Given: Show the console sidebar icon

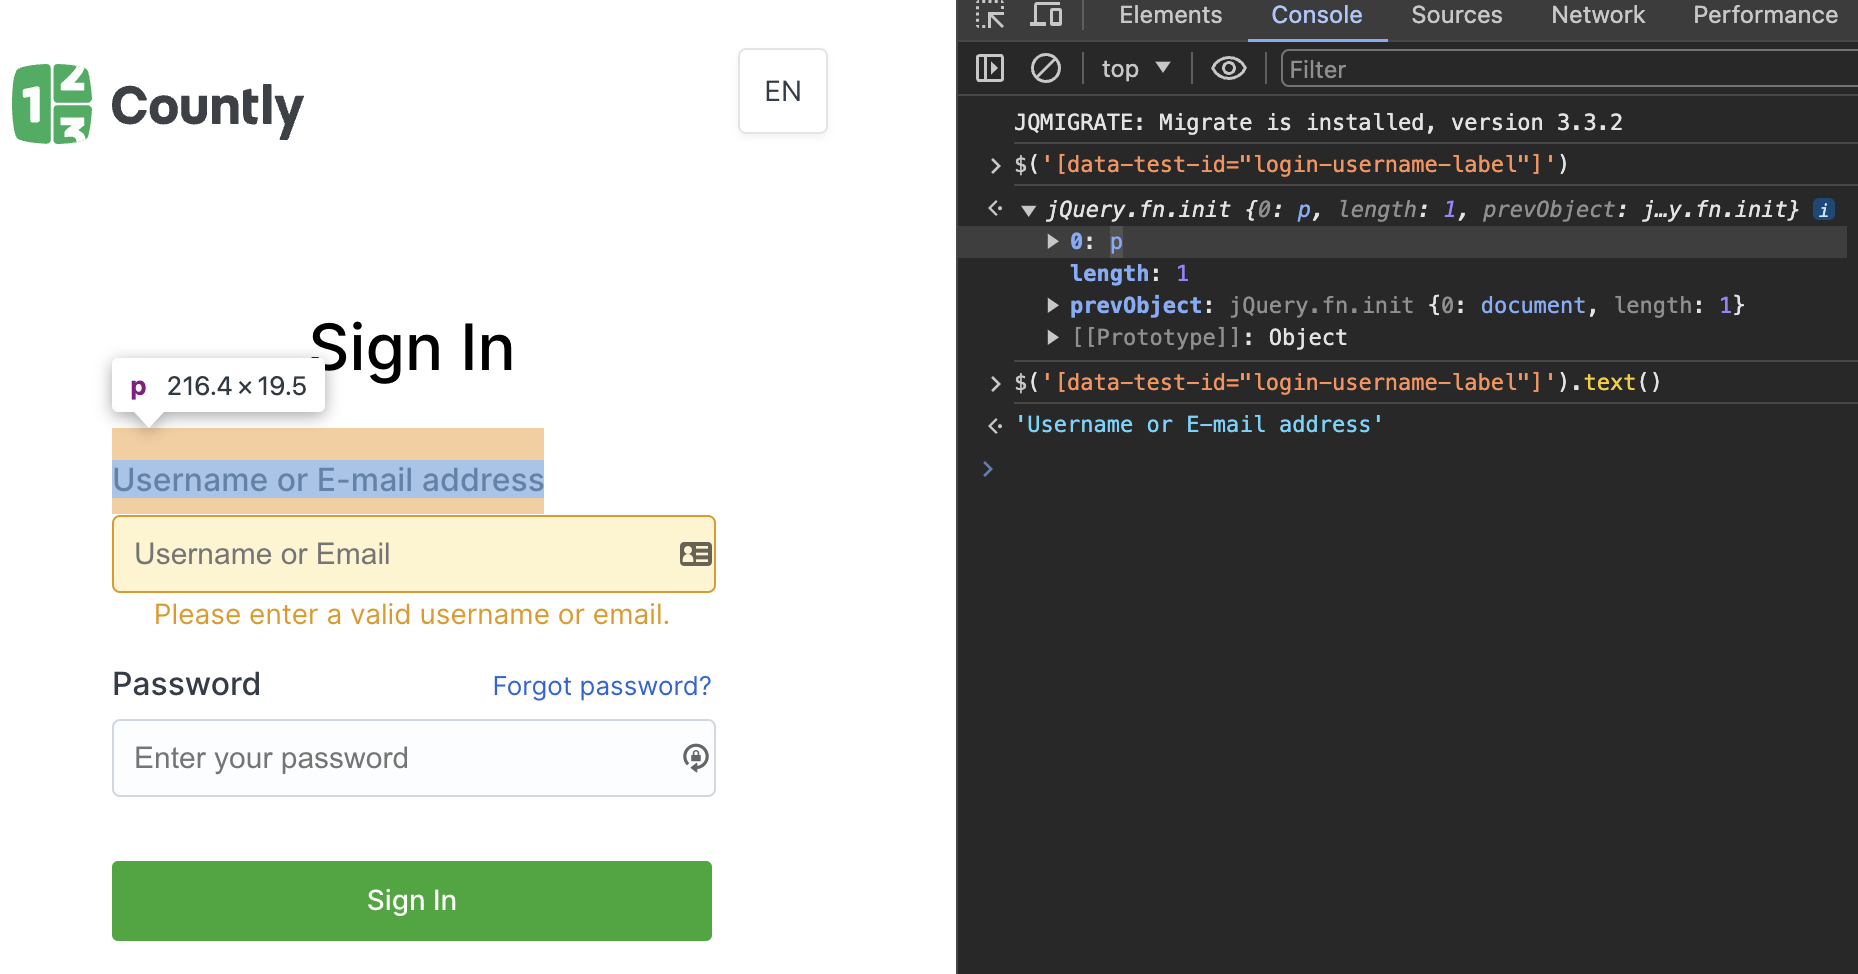Looking at the screenshot, I should click(990, 69).
